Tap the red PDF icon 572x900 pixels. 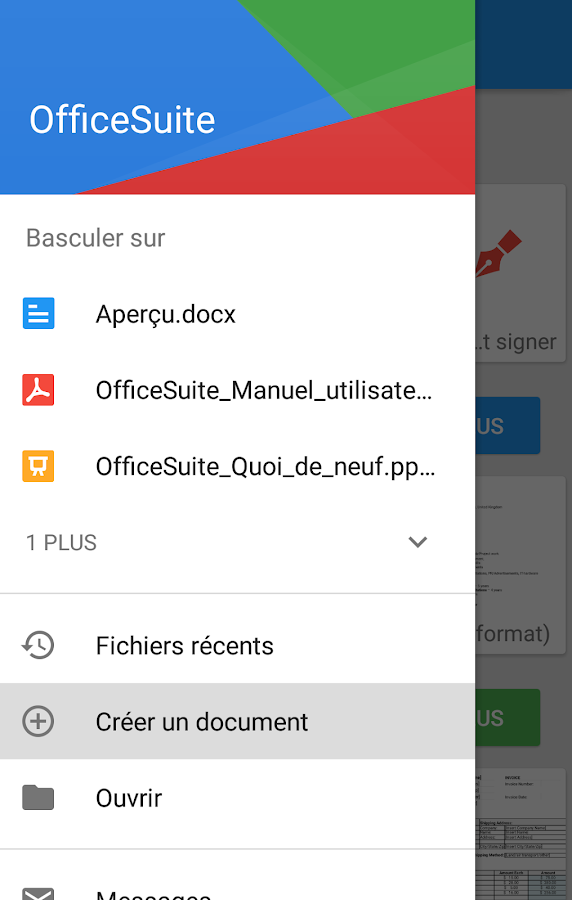38,390
